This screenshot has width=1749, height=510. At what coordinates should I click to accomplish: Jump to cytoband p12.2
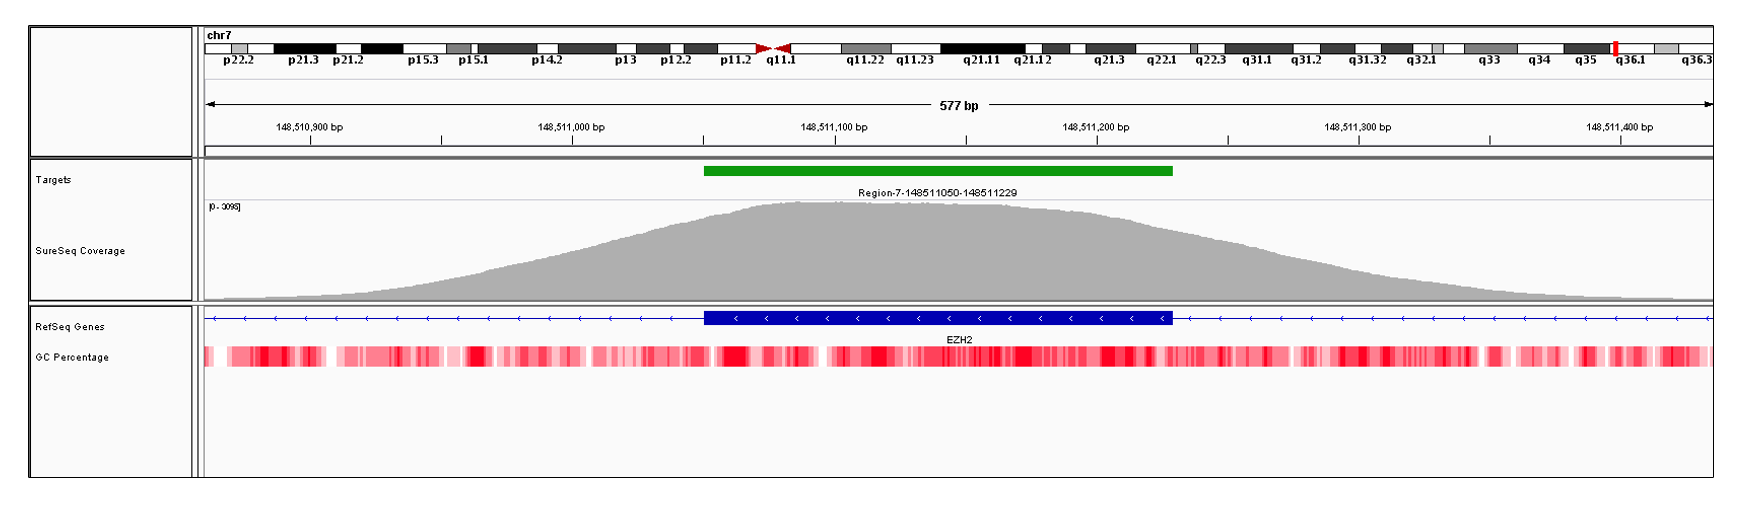675,60
